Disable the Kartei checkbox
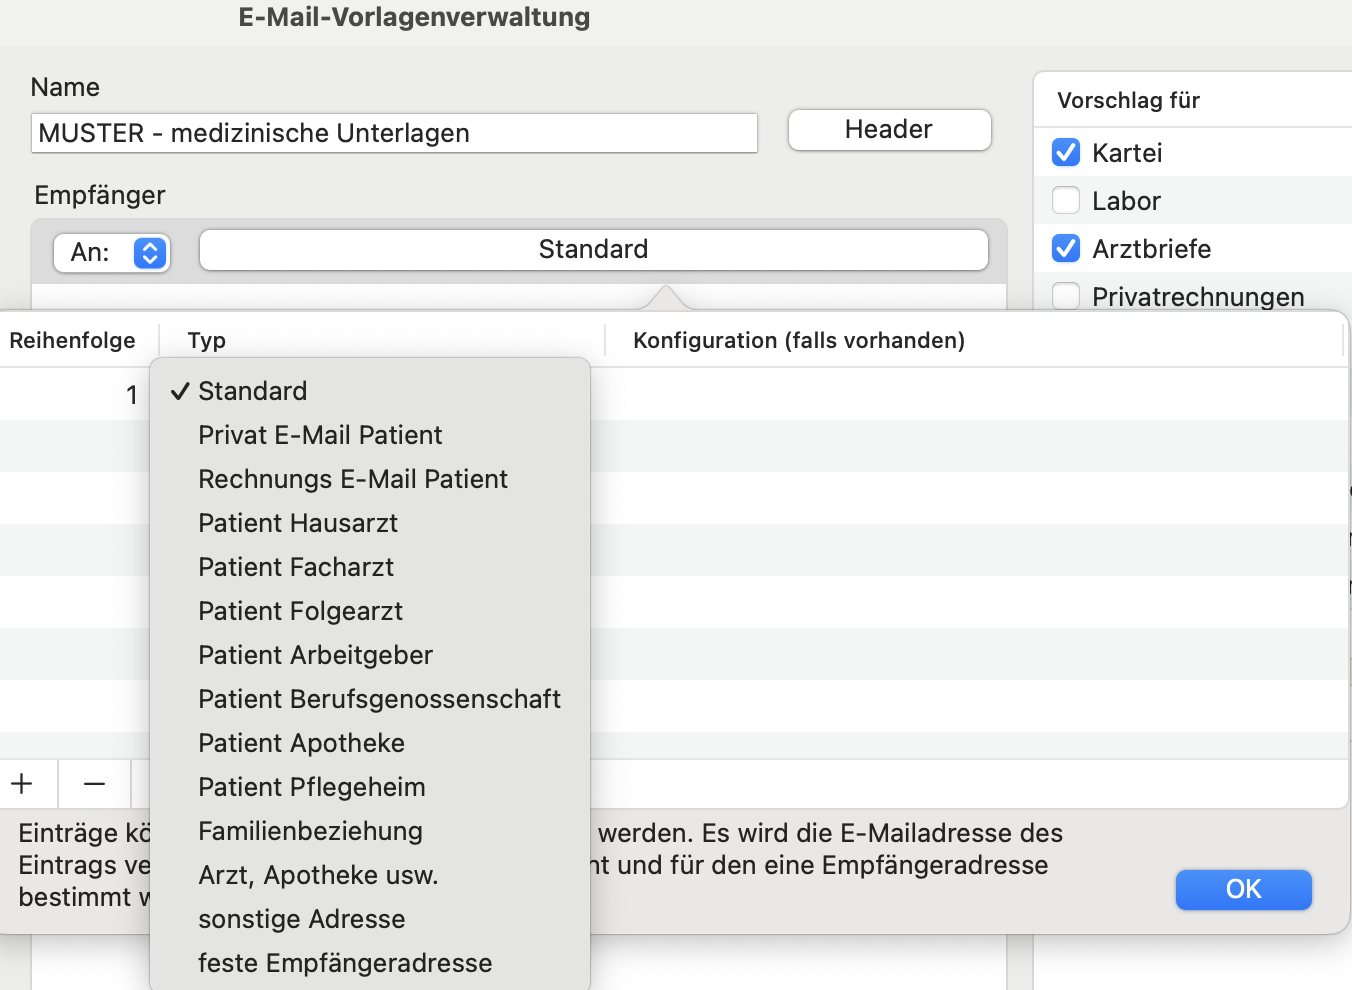The height and width of the screenshot is (990, 1352). pyautogui.click(x=1066, y=152)
